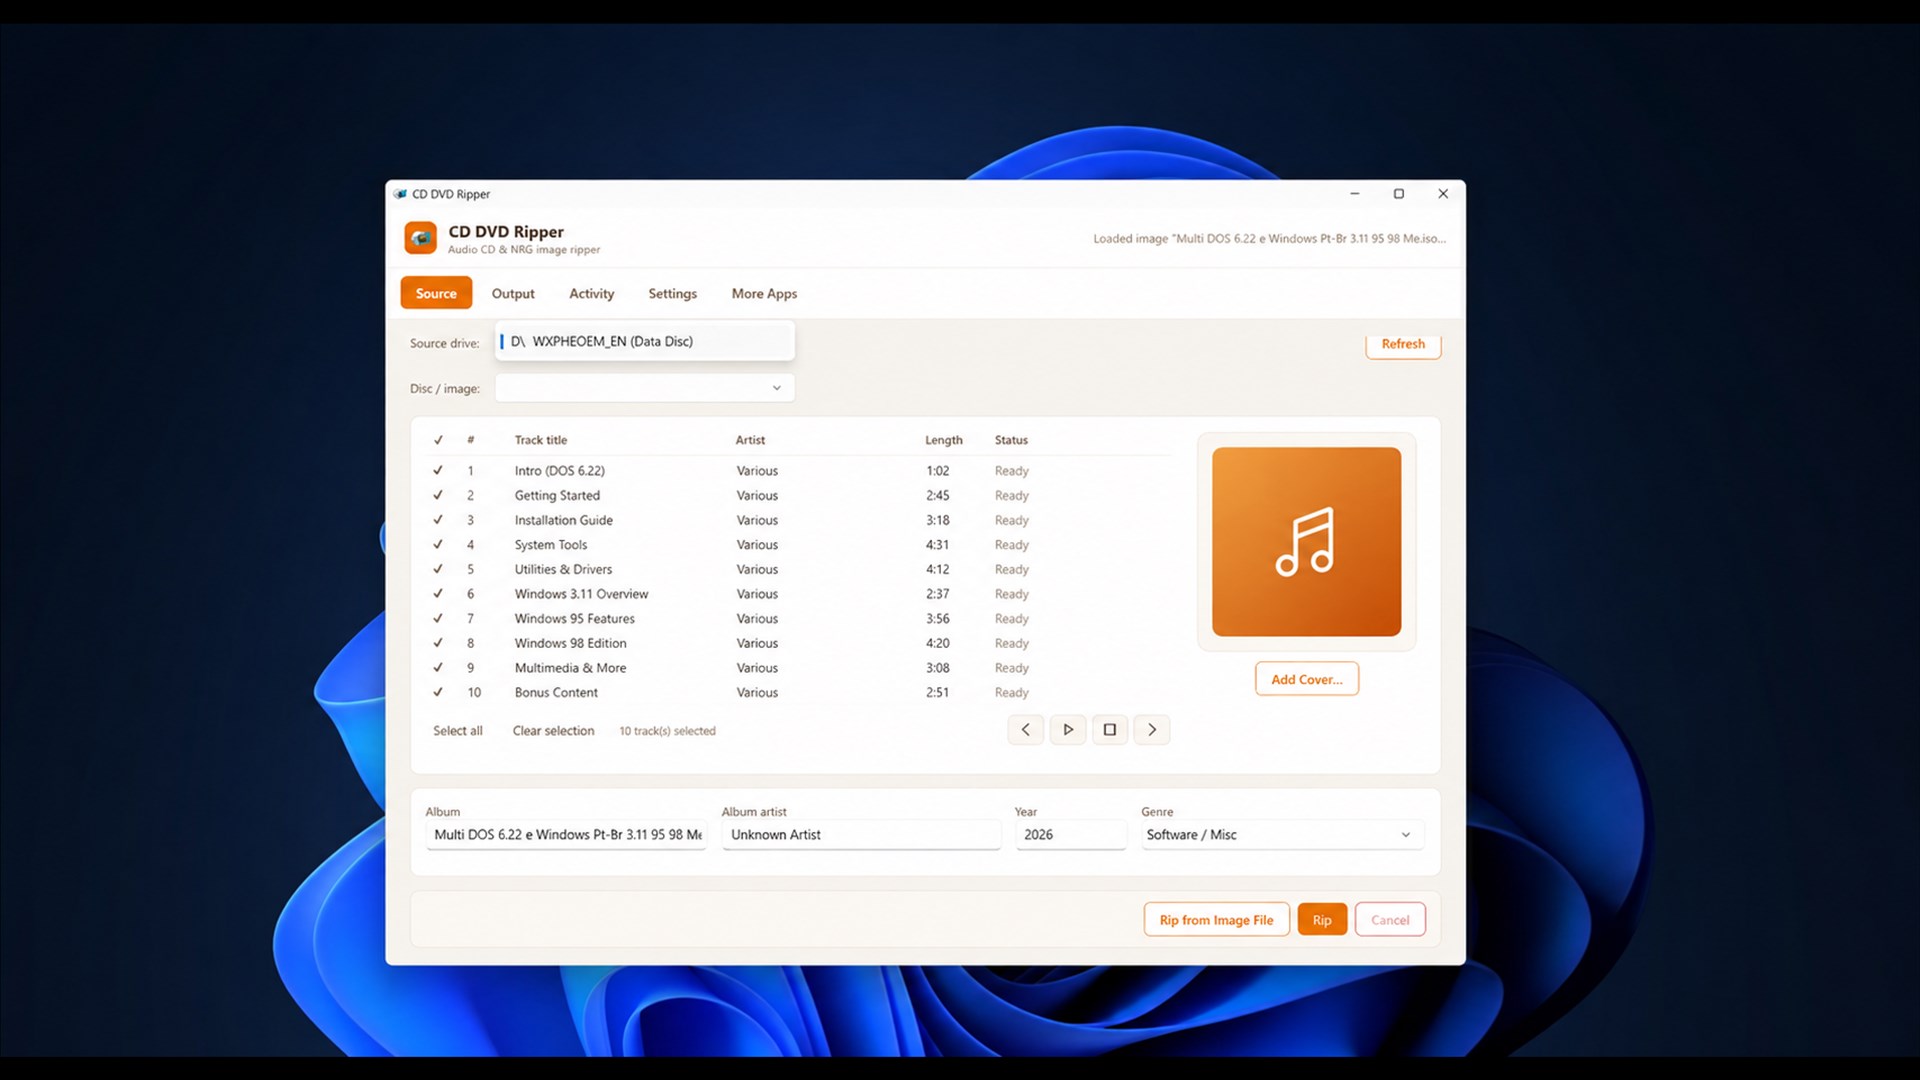The width and height of the screenshot is (1920, 1080).
Task: Open the Source drive dropdown
Action: point(645,341)
